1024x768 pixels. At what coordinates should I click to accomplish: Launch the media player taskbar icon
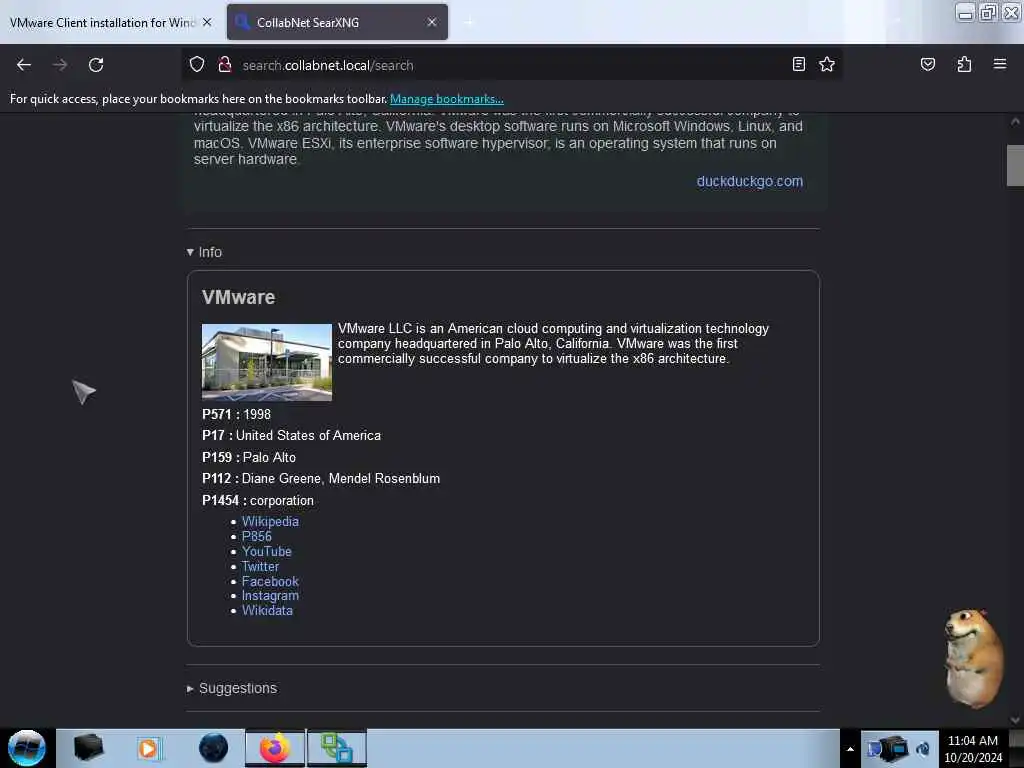tap(148, 748)
